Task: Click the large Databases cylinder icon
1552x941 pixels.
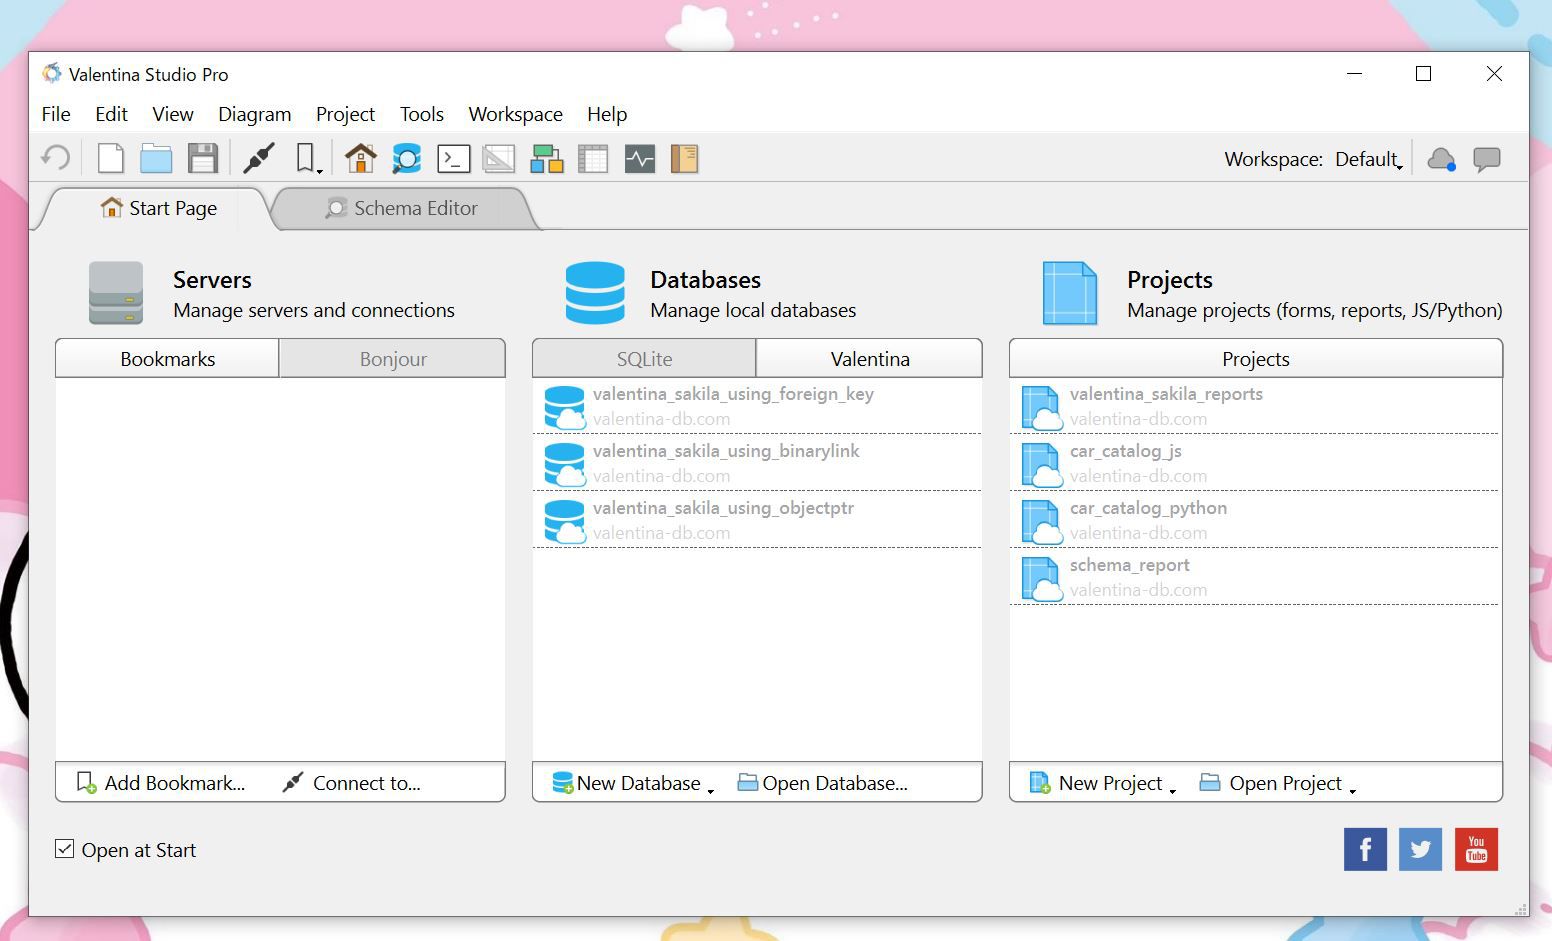Action: pyautogui.click(x=595, y=293)
